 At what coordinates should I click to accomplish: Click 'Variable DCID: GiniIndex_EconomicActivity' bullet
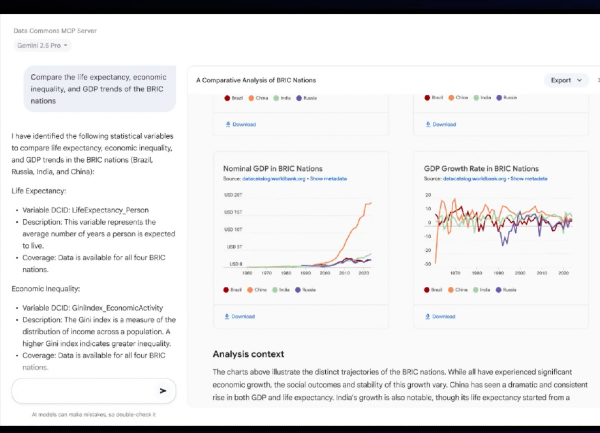pyautogui.click(x=93, y=308)
